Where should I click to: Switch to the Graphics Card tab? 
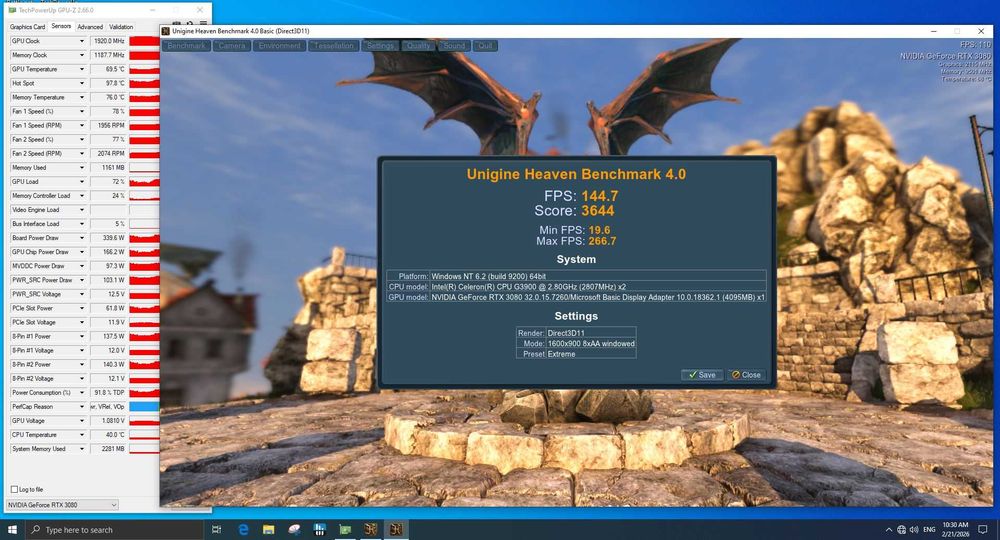[27, 27]
